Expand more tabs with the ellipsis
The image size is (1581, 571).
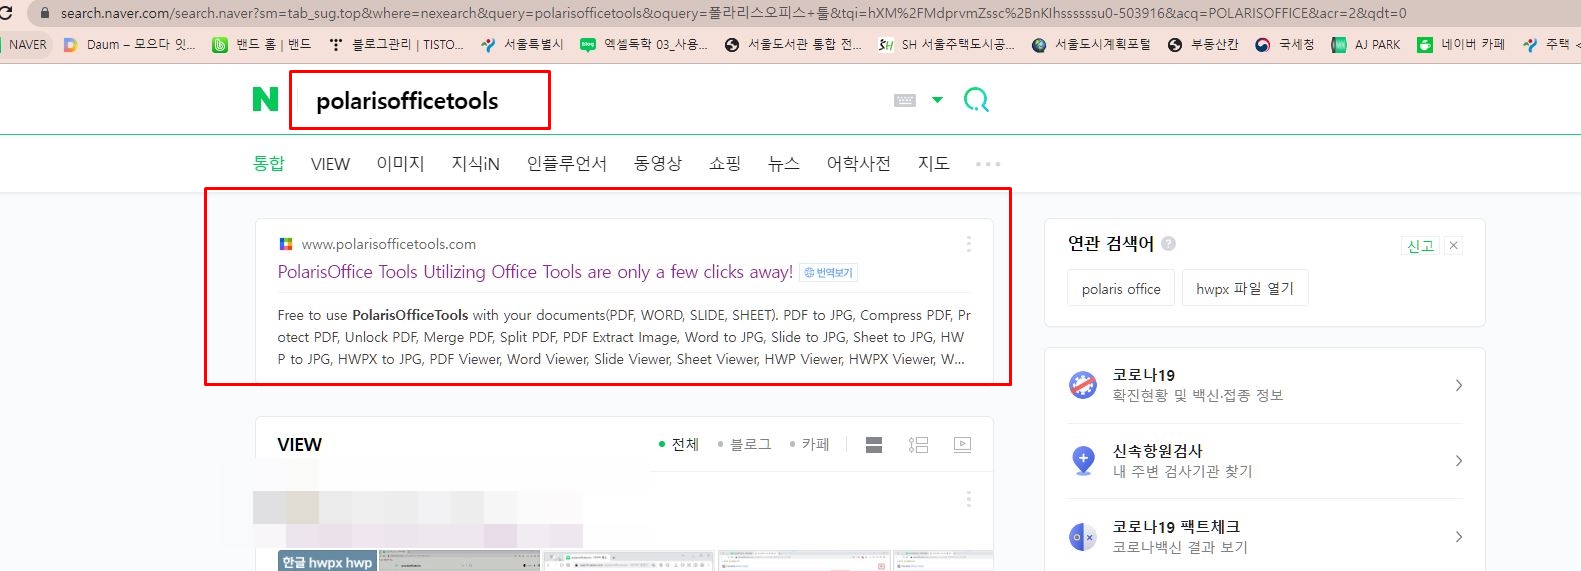click(x=988, y=164)
